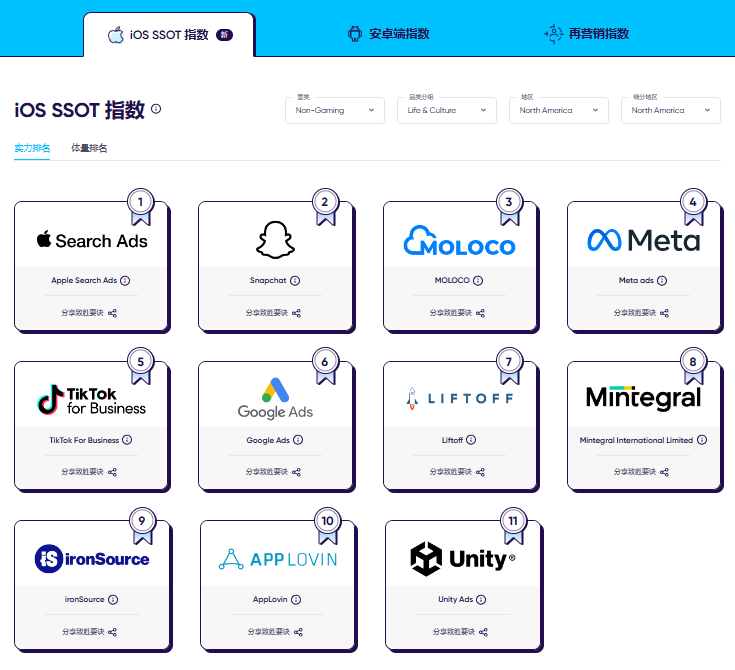Click info icon beside Snapchat

(295, 280)
